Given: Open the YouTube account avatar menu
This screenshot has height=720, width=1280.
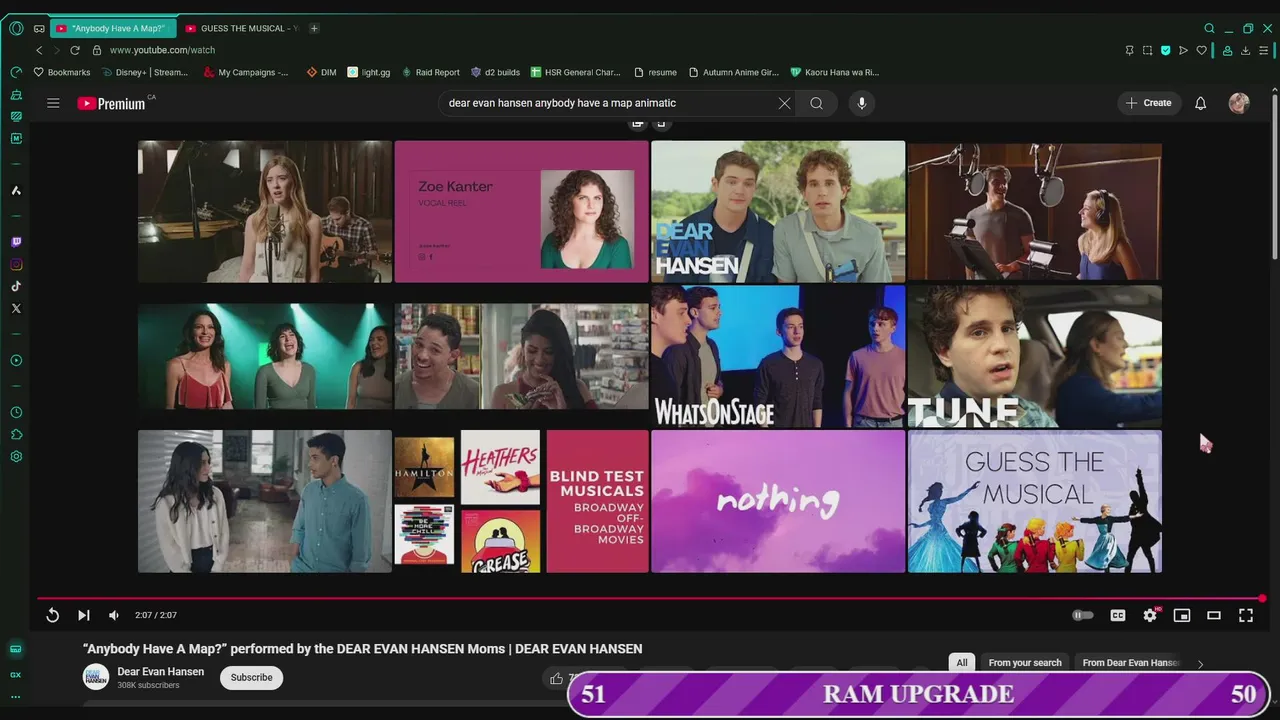Looking at the screenshot, I should (x=1239, y=103).
